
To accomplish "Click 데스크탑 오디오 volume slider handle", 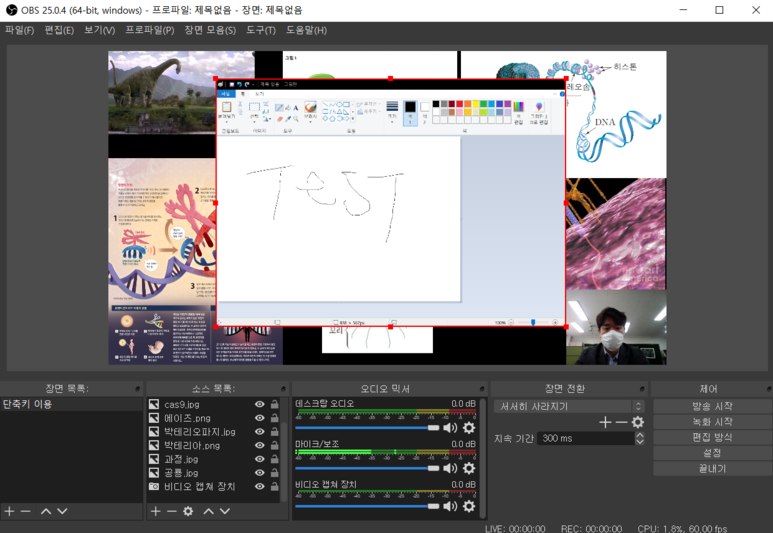I will (433, 427).
